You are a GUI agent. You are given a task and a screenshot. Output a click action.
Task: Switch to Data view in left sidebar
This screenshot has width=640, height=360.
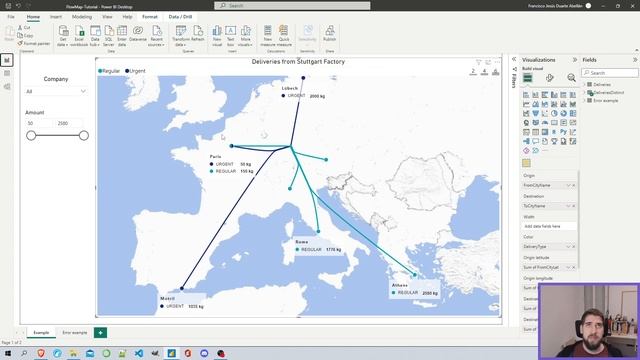click(7, 73)
